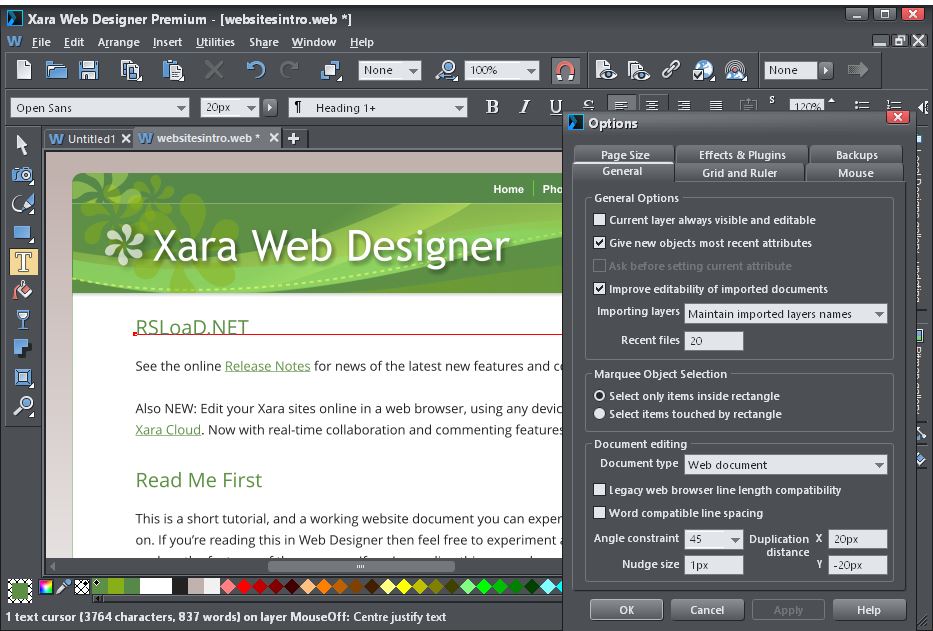The width and height of the screenshot is (933, 631).
Task: Open the Arrange menu
Action: (118, 42)
